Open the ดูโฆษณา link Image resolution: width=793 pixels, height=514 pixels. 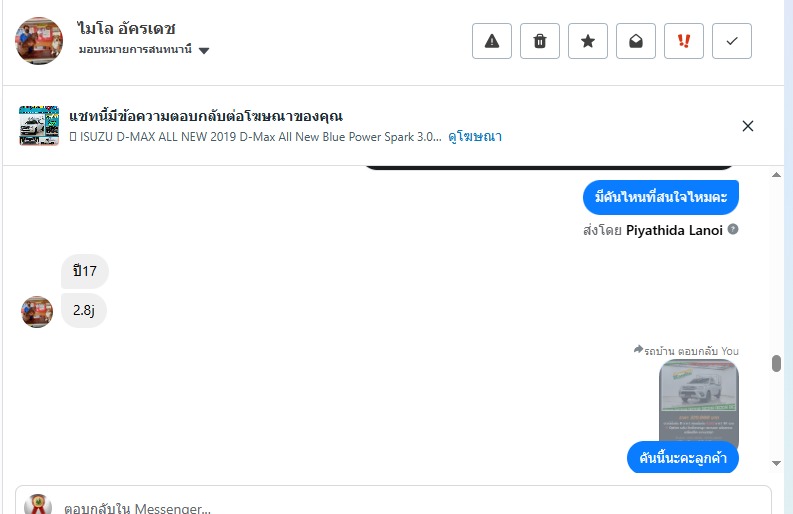point(475,137)
